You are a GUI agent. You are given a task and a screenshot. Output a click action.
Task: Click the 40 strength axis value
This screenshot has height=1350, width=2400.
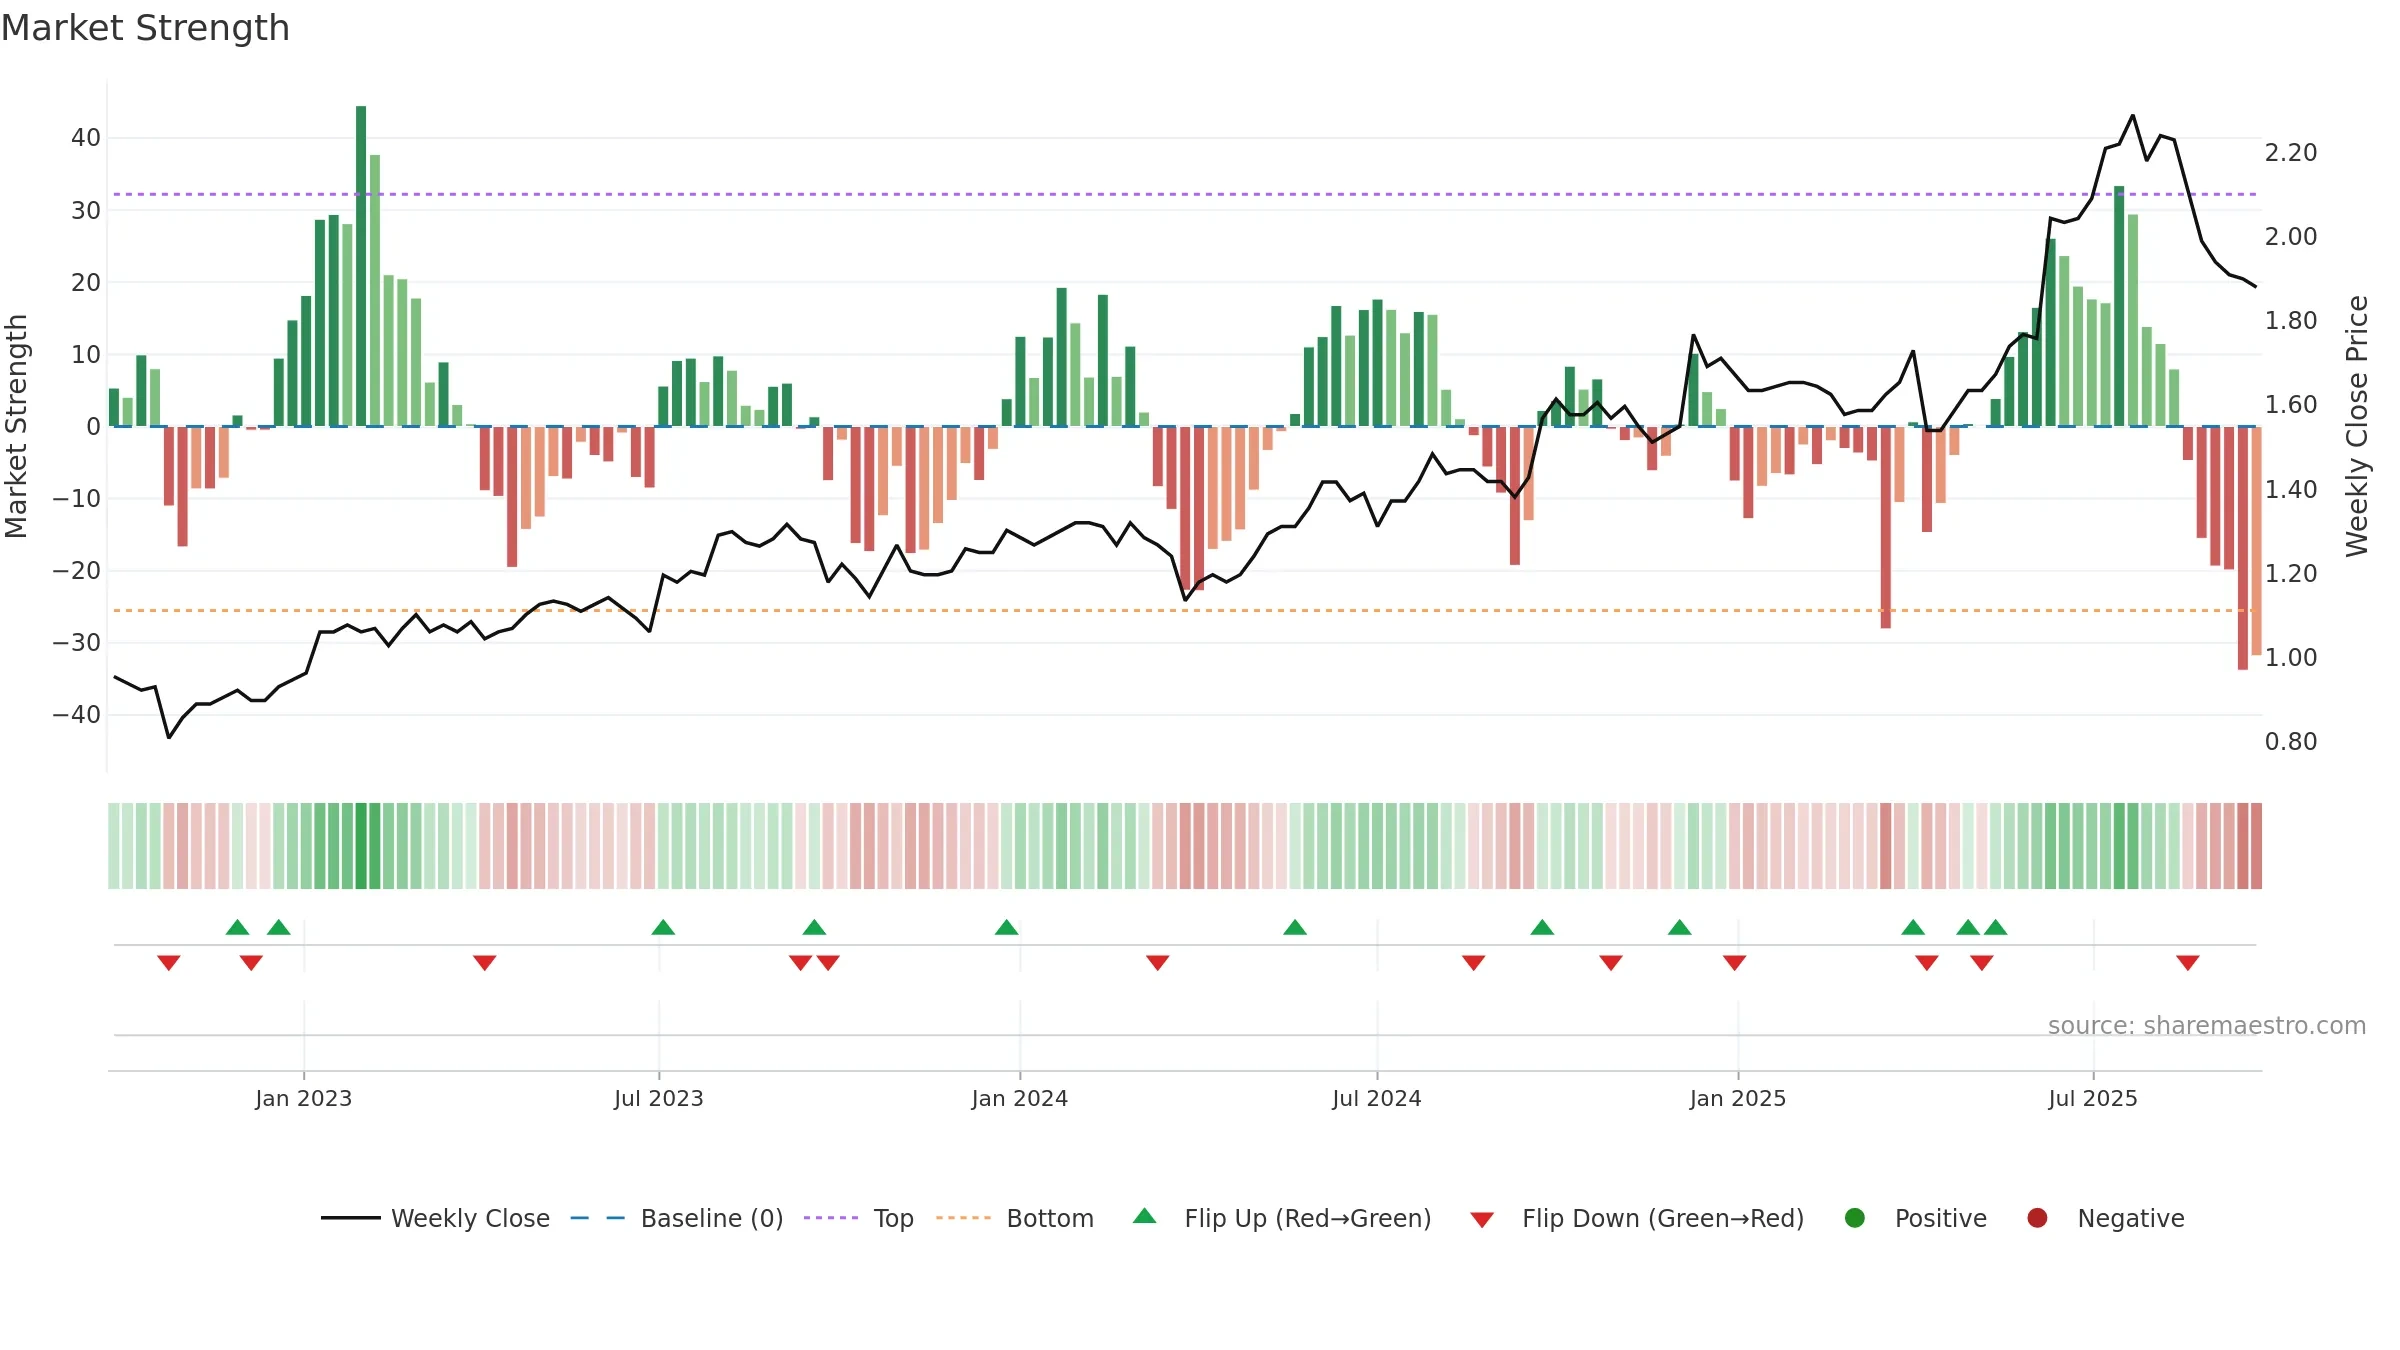[86, 138]
